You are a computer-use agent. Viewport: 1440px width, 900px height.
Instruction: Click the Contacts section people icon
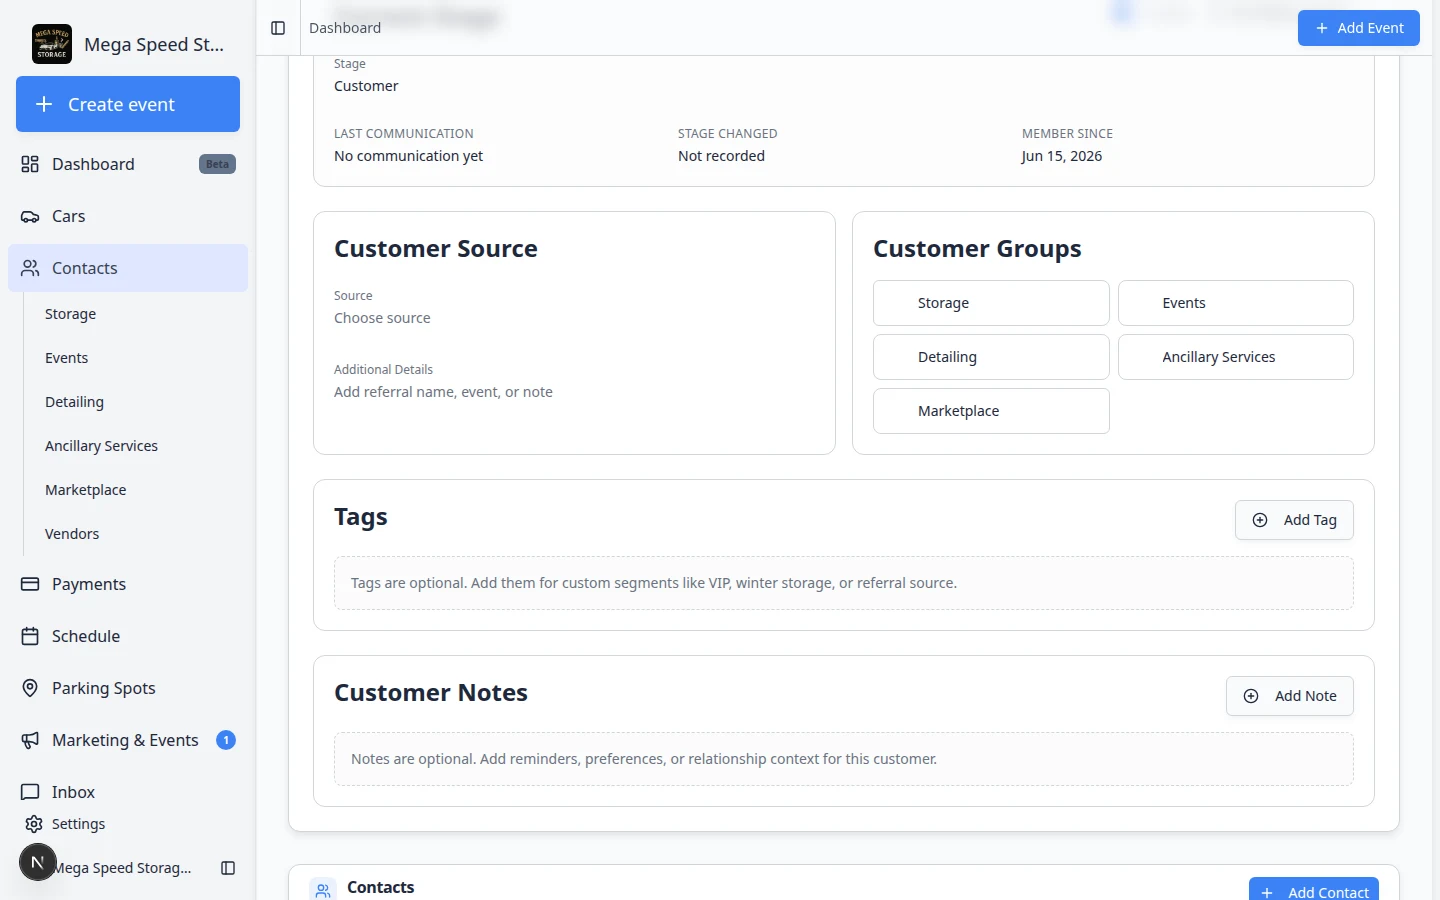(x=323, y=889)
